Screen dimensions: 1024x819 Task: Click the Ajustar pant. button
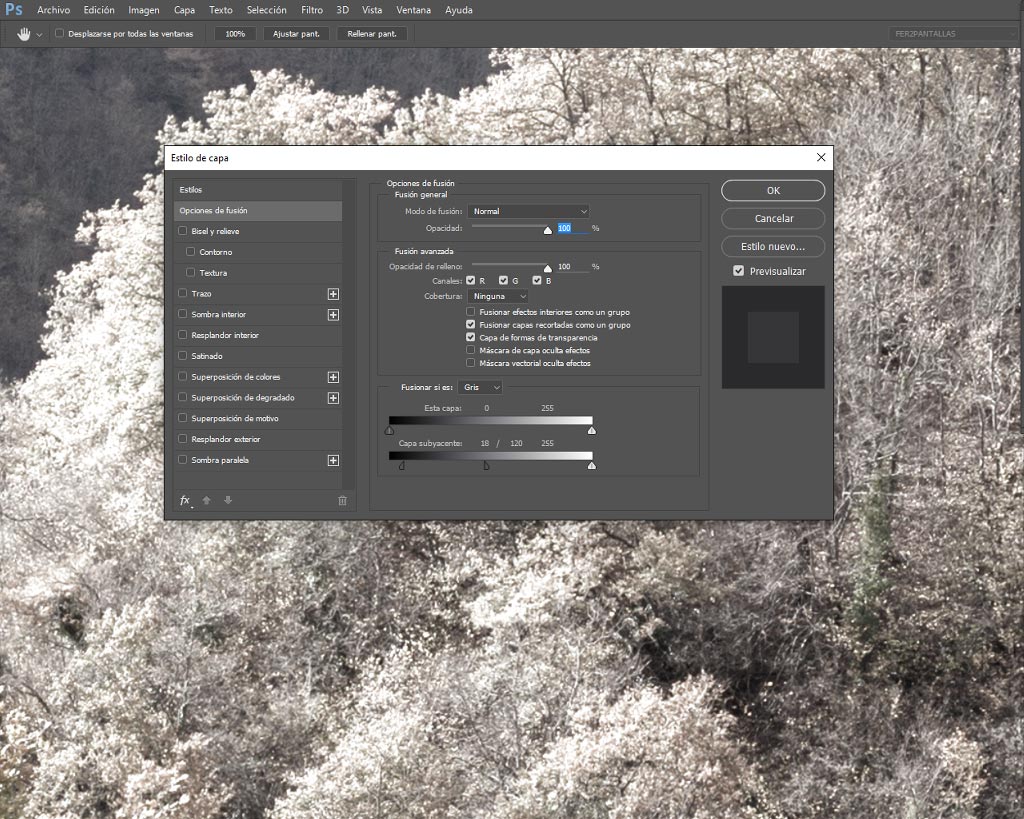click(x=296, y=34)
